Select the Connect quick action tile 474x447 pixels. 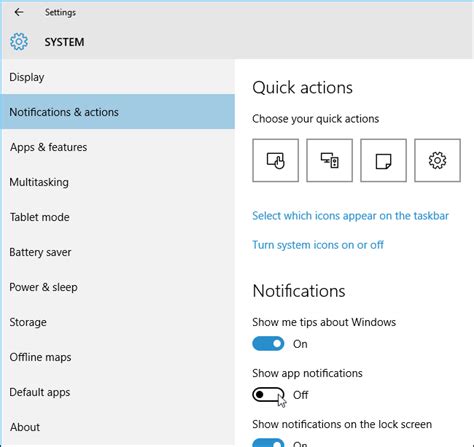click(329, 160)
